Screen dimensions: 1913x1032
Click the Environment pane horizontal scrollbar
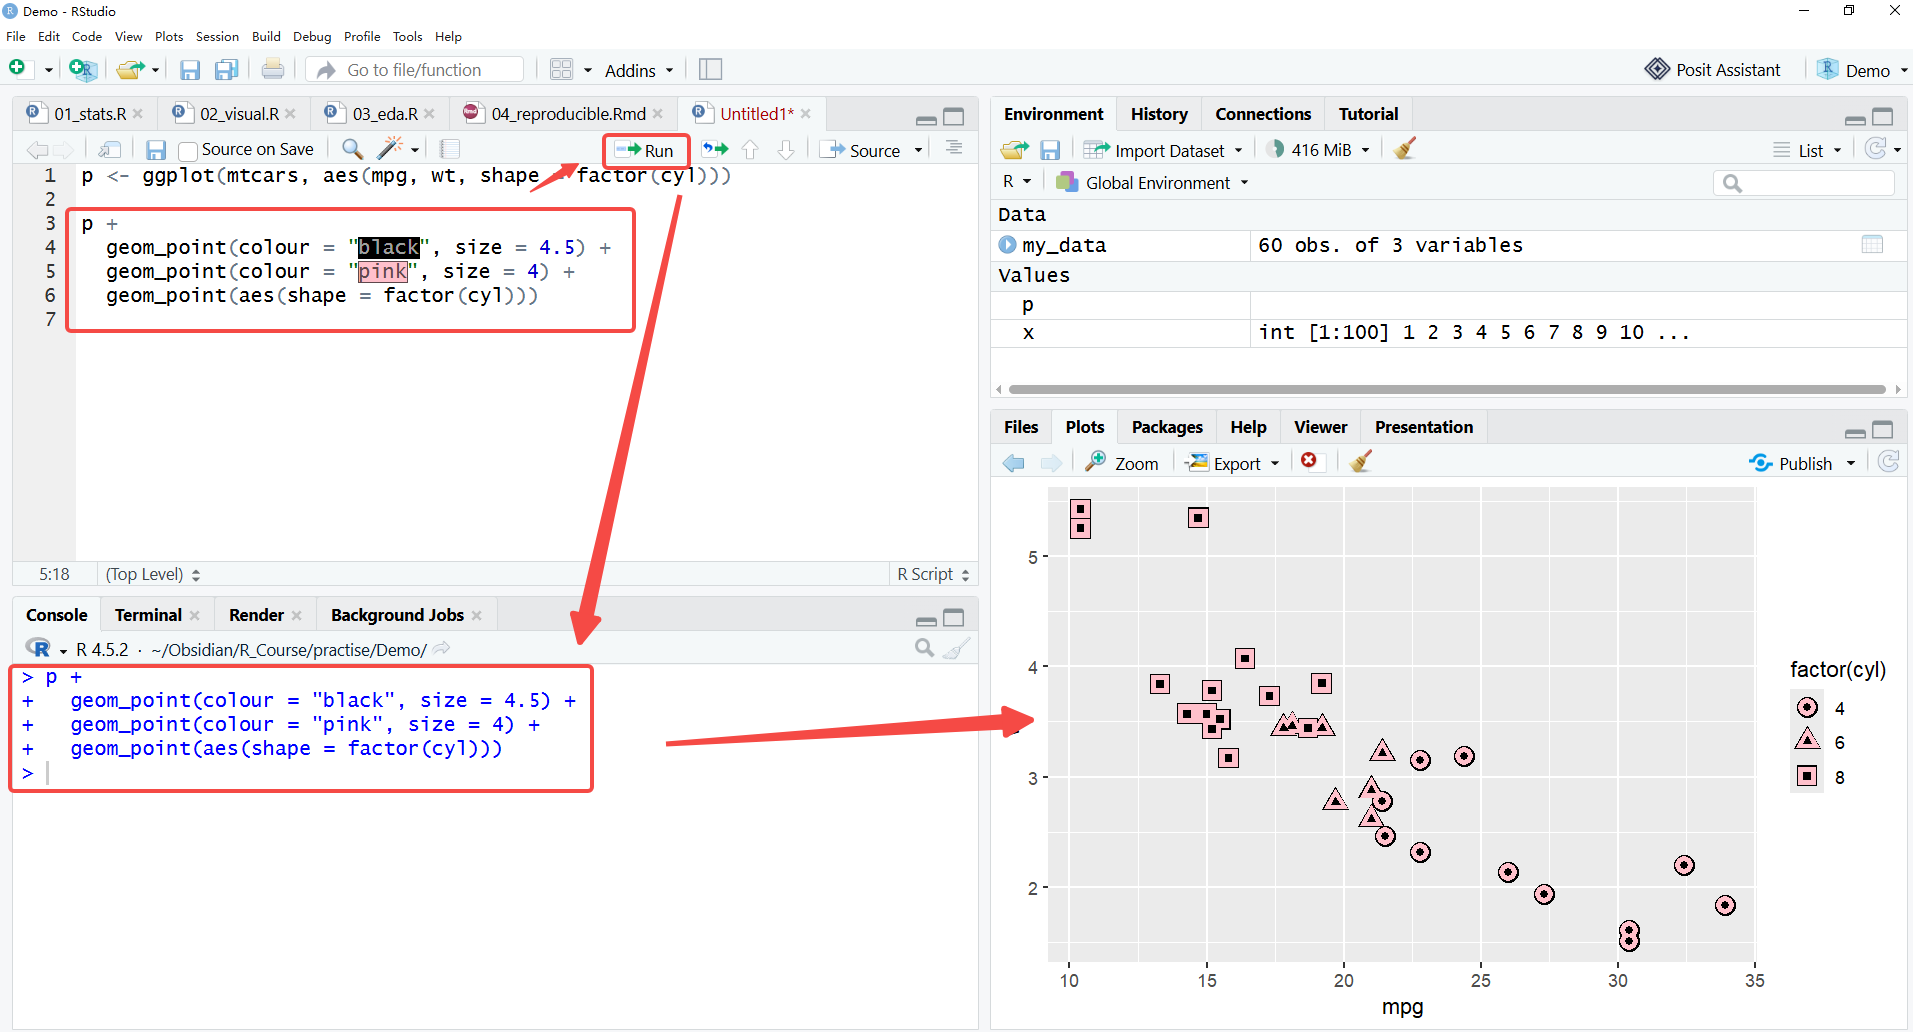pyautogui.click(x=1447, y=389)
